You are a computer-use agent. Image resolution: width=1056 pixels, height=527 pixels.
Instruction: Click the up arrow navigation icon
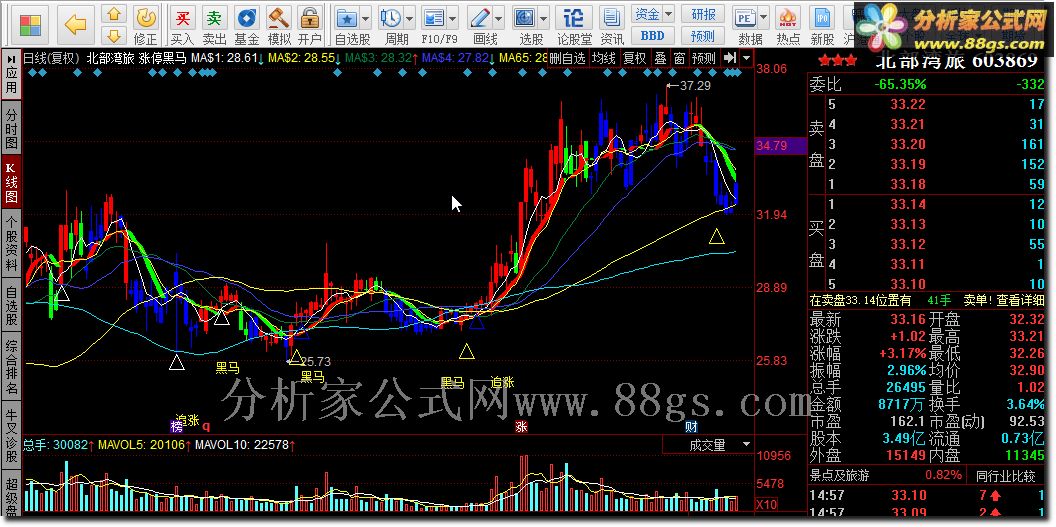[114, 13]
